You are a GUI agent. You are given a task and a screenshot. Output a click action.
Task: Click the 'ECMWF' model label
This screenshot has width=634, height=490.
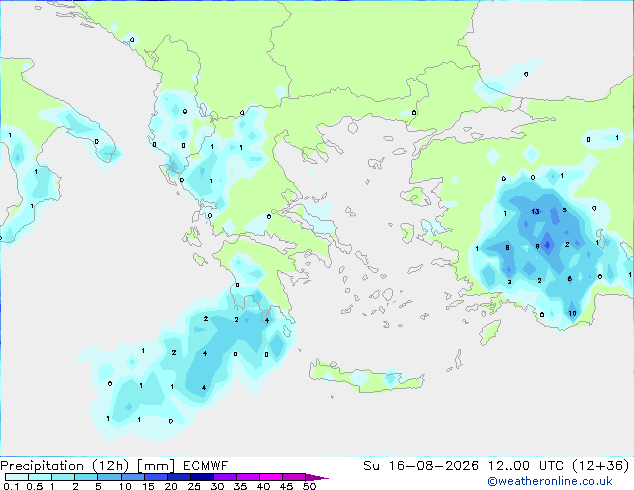206,466
